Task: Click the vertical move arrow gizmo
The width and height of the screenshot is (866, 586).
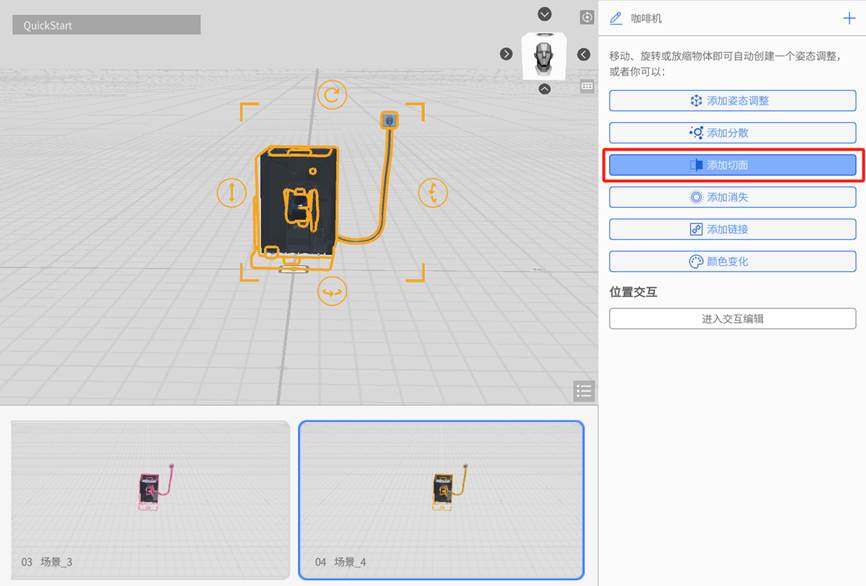Action: tap(232, 193)
